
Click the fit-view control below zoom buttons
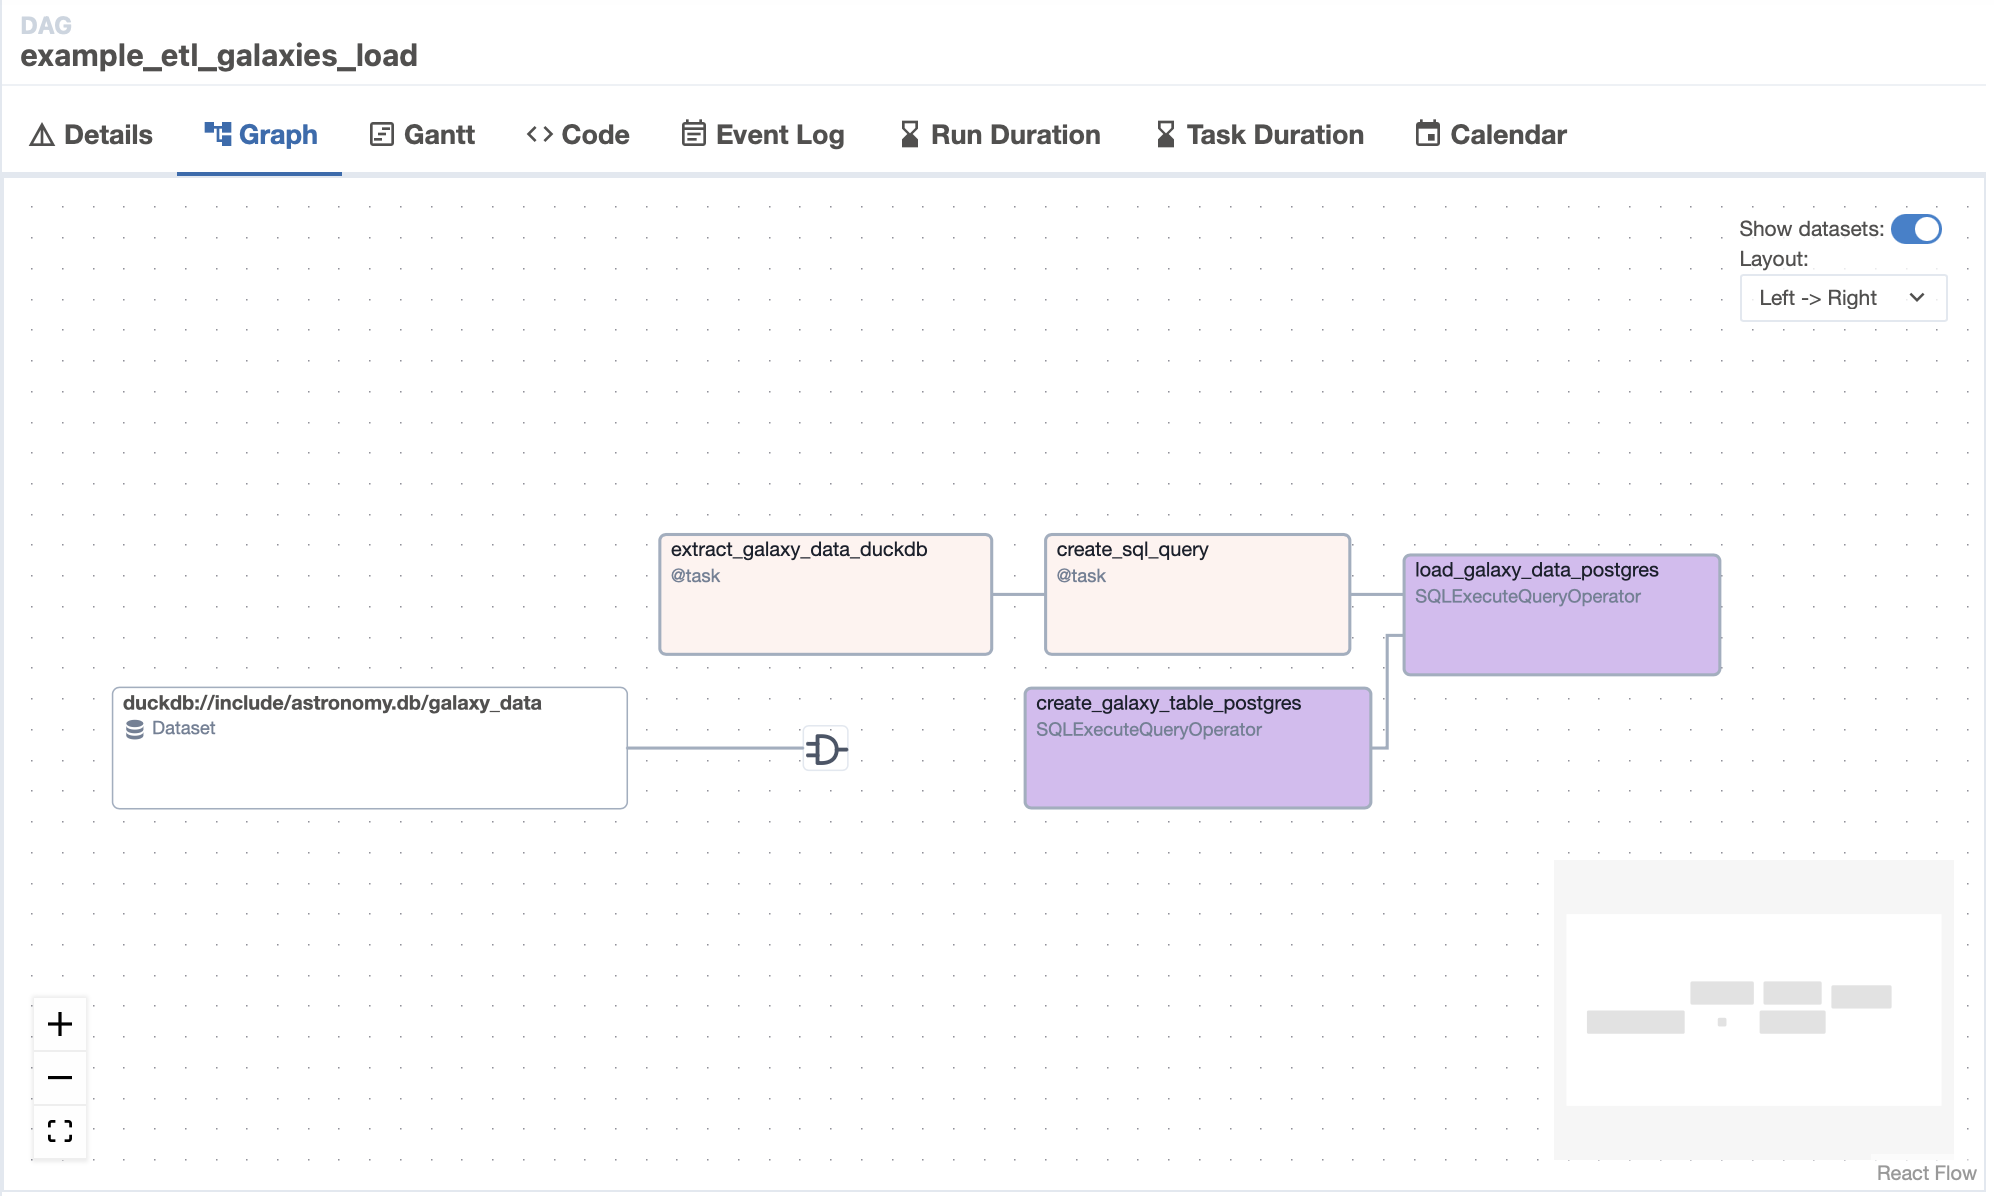click(59, 1132)
